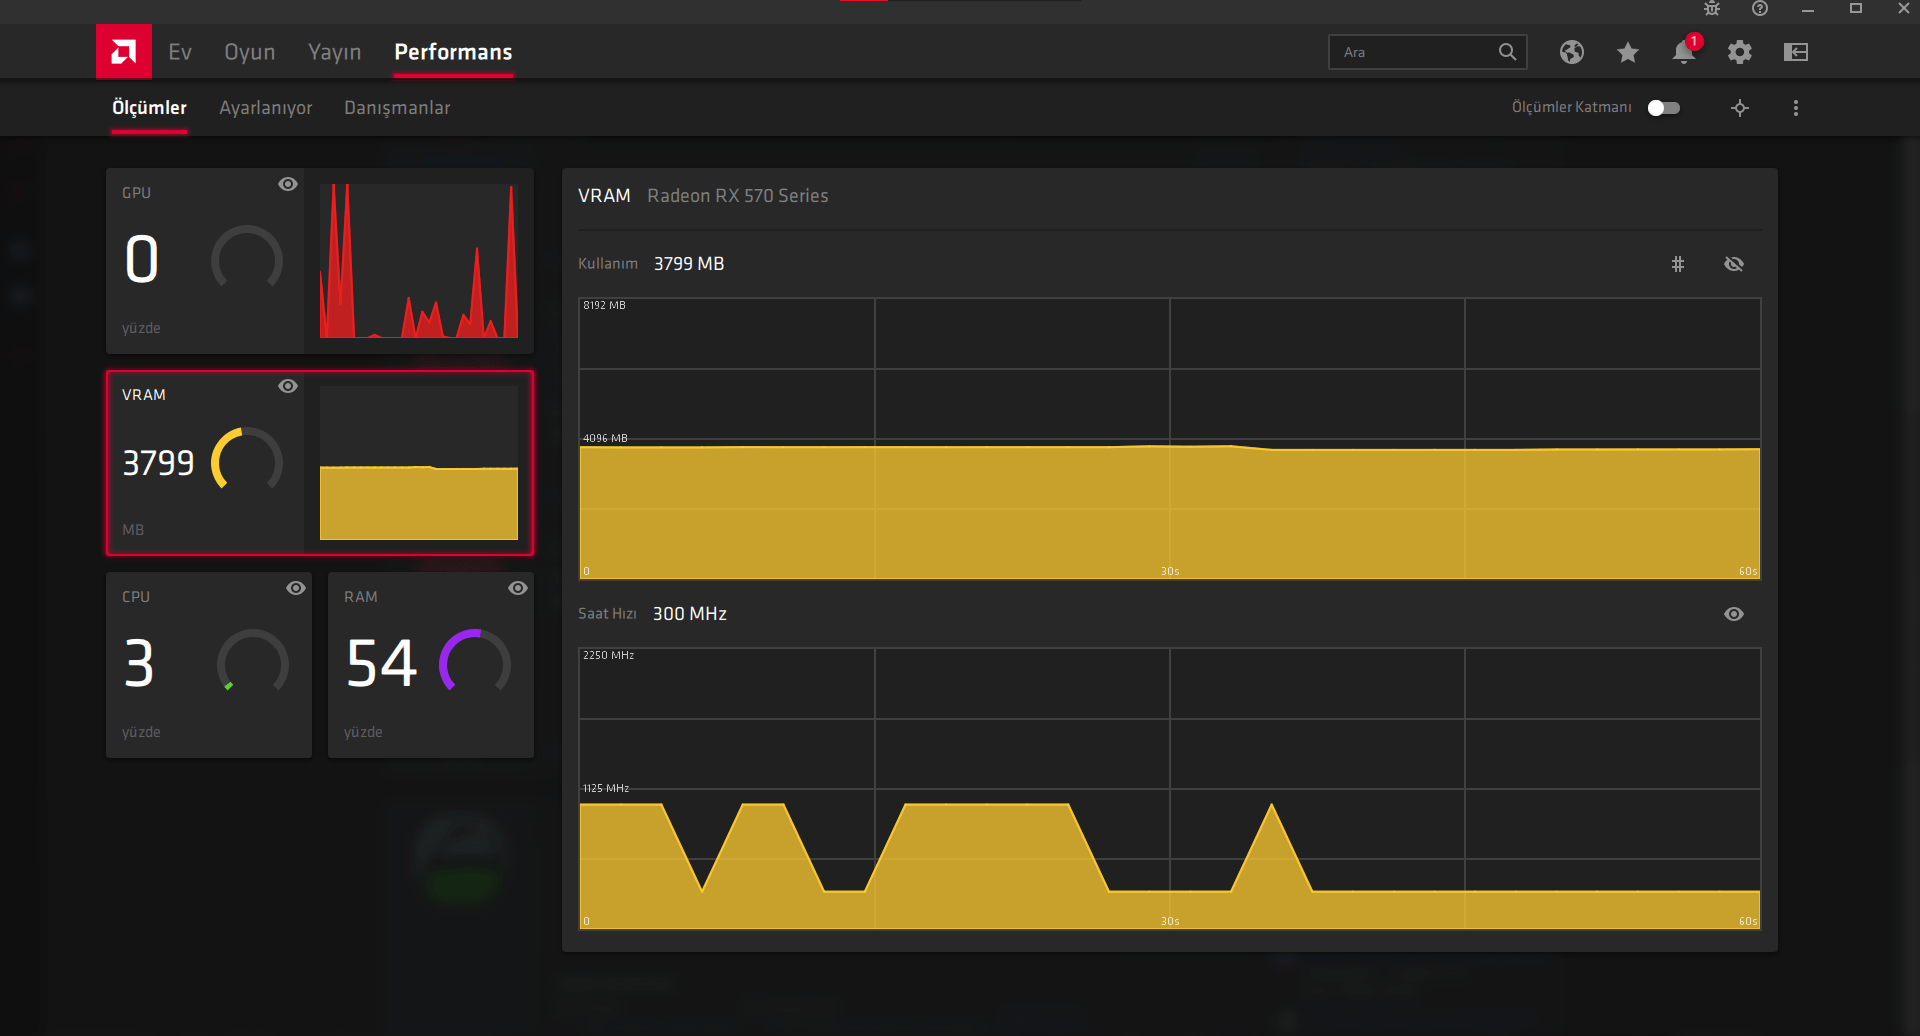Toggle the sidebar panel icon
This screenshot has width=1920, height=1036.
(x=1796, y=52)
